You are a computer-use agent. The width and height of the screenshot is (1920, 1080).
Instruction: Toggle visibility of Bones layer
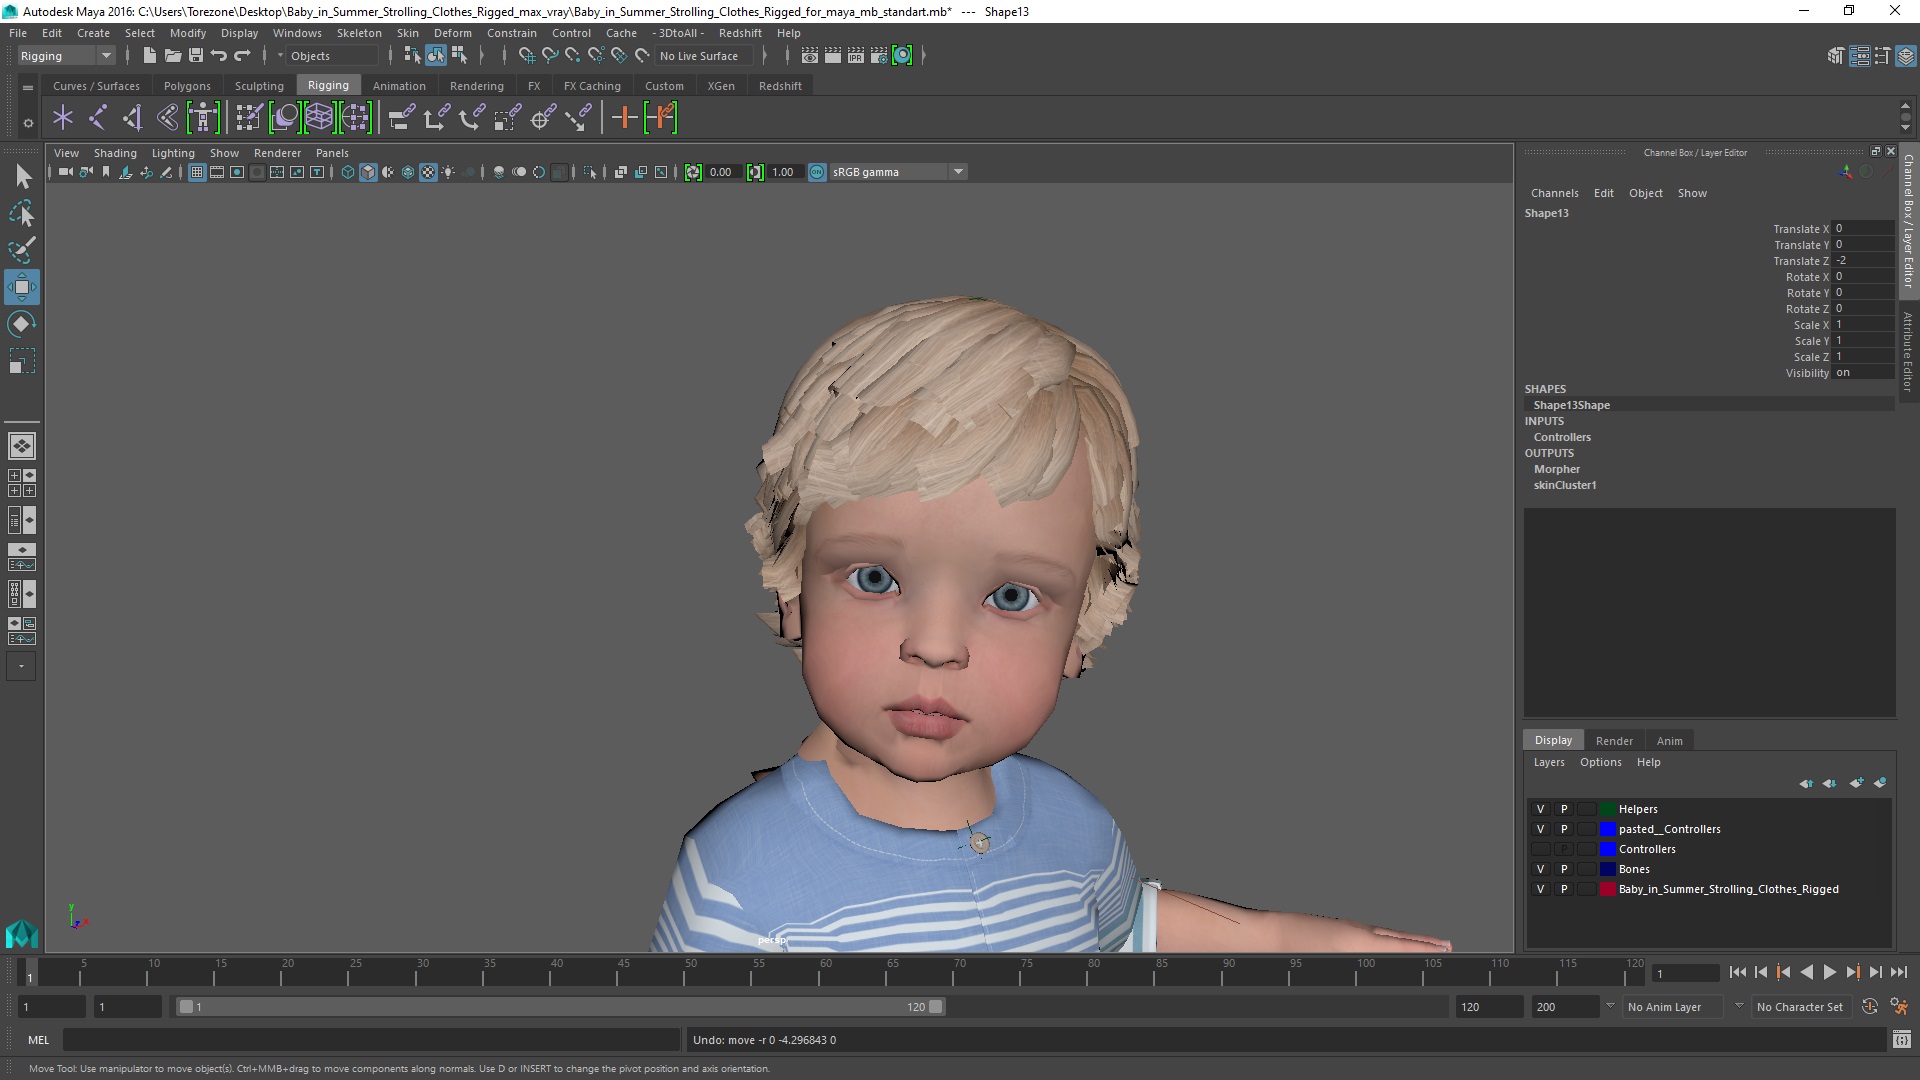pos(1540,869)
